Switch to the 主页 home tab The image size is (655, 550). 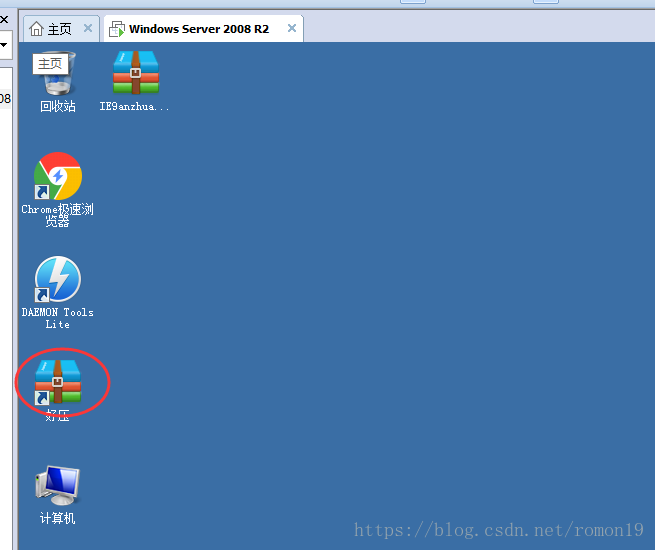click(59, 29)
